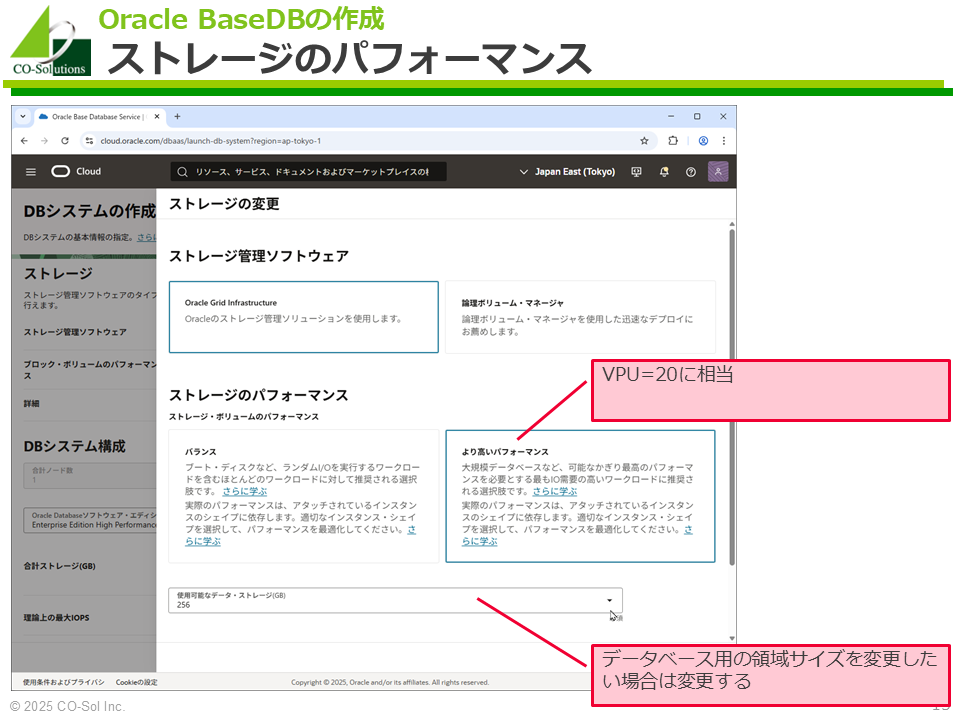Click the panel's vertical scrollbar thumb

click(732, 396)
